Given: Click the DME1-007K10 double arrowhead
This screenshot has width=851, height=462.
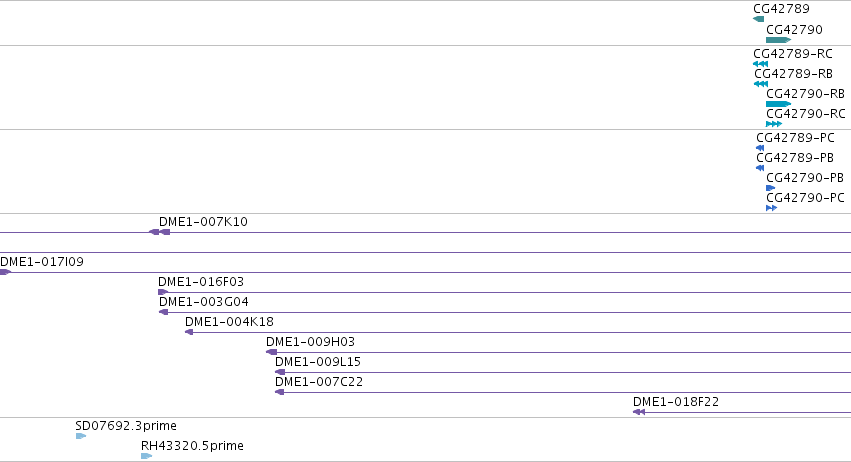Looking at the screenshot, I should tap(160, 232).
